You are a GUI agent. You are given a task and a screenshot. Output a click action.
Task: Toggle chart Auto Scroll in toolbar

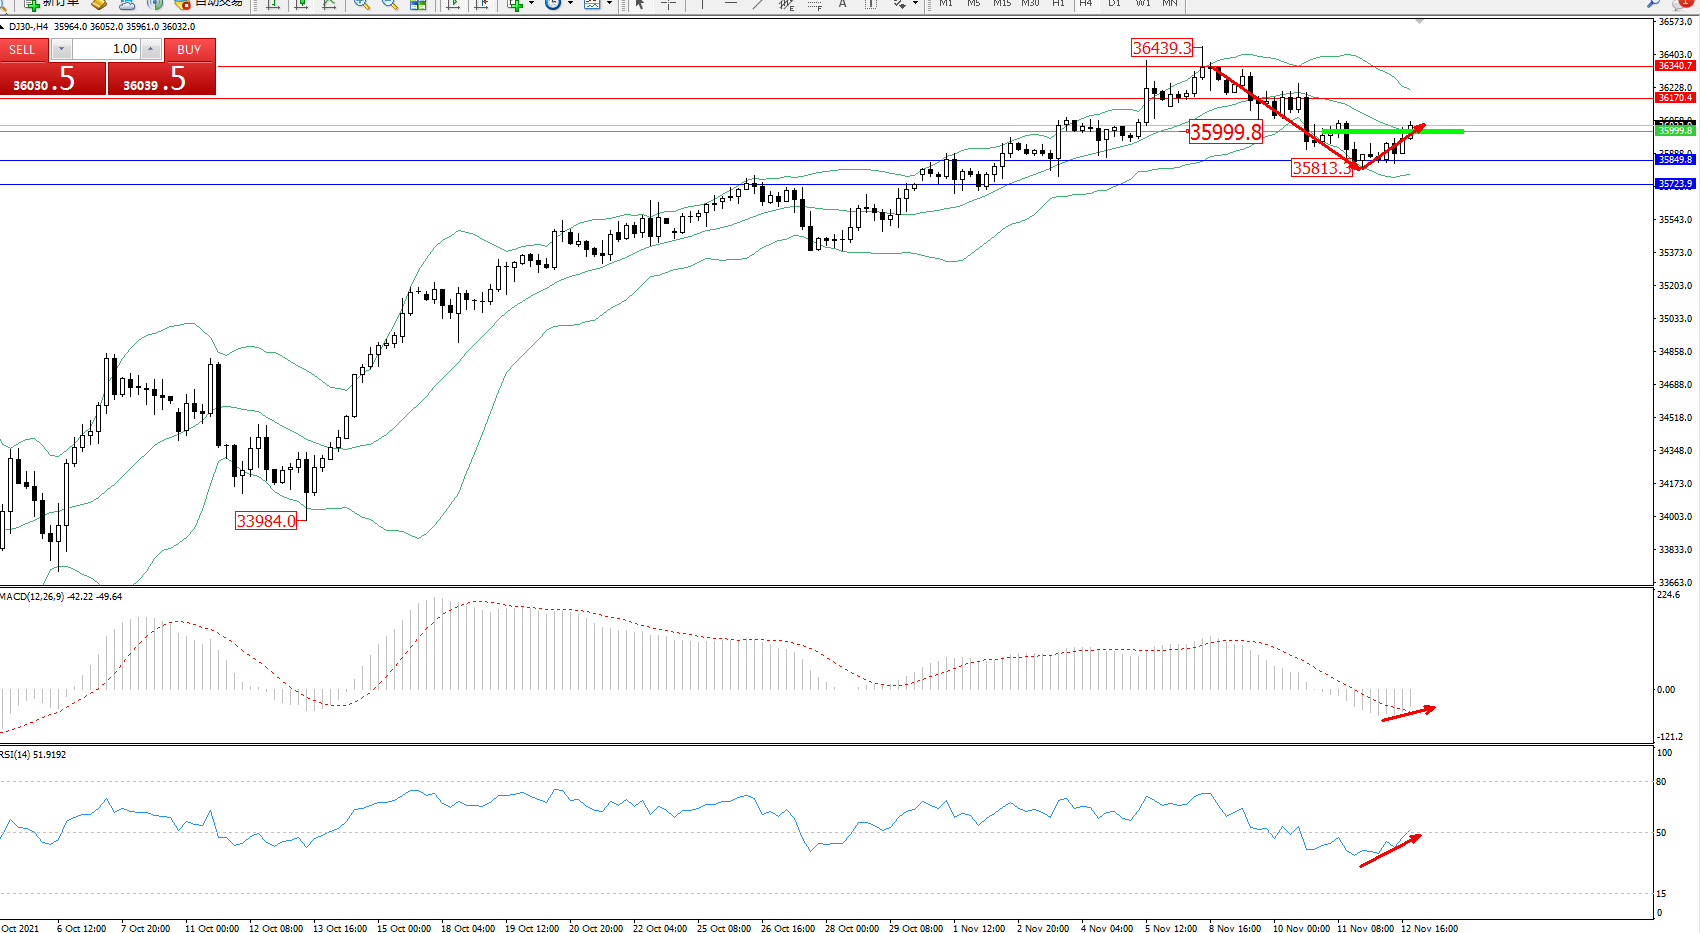tap(453, 4)
